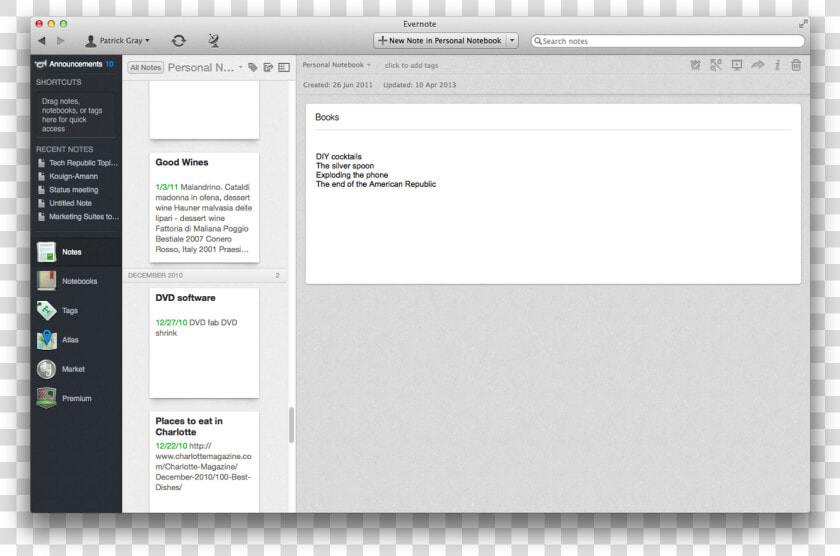The width and height of the screenshot is (840, 556).
Task: Click the DECEMBER 2010 section header
Action: pyautogui.click(x=204, y=275)
